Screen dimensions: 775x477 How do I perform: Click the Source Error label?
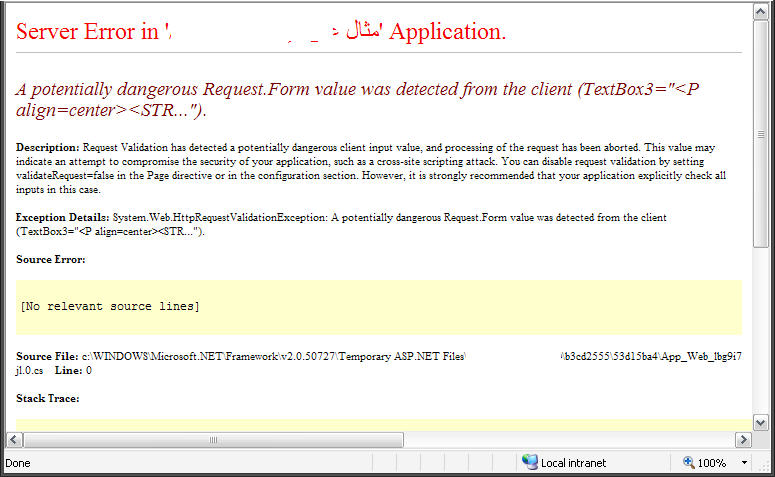coord(50,260)
